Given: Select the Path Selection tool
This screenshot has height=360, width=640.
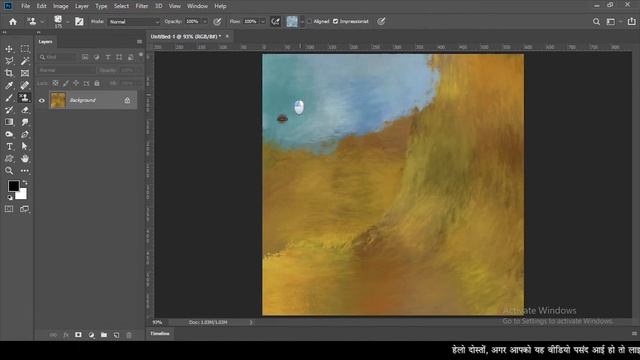Looking at the screenshot, I should (x=25, y=147).
